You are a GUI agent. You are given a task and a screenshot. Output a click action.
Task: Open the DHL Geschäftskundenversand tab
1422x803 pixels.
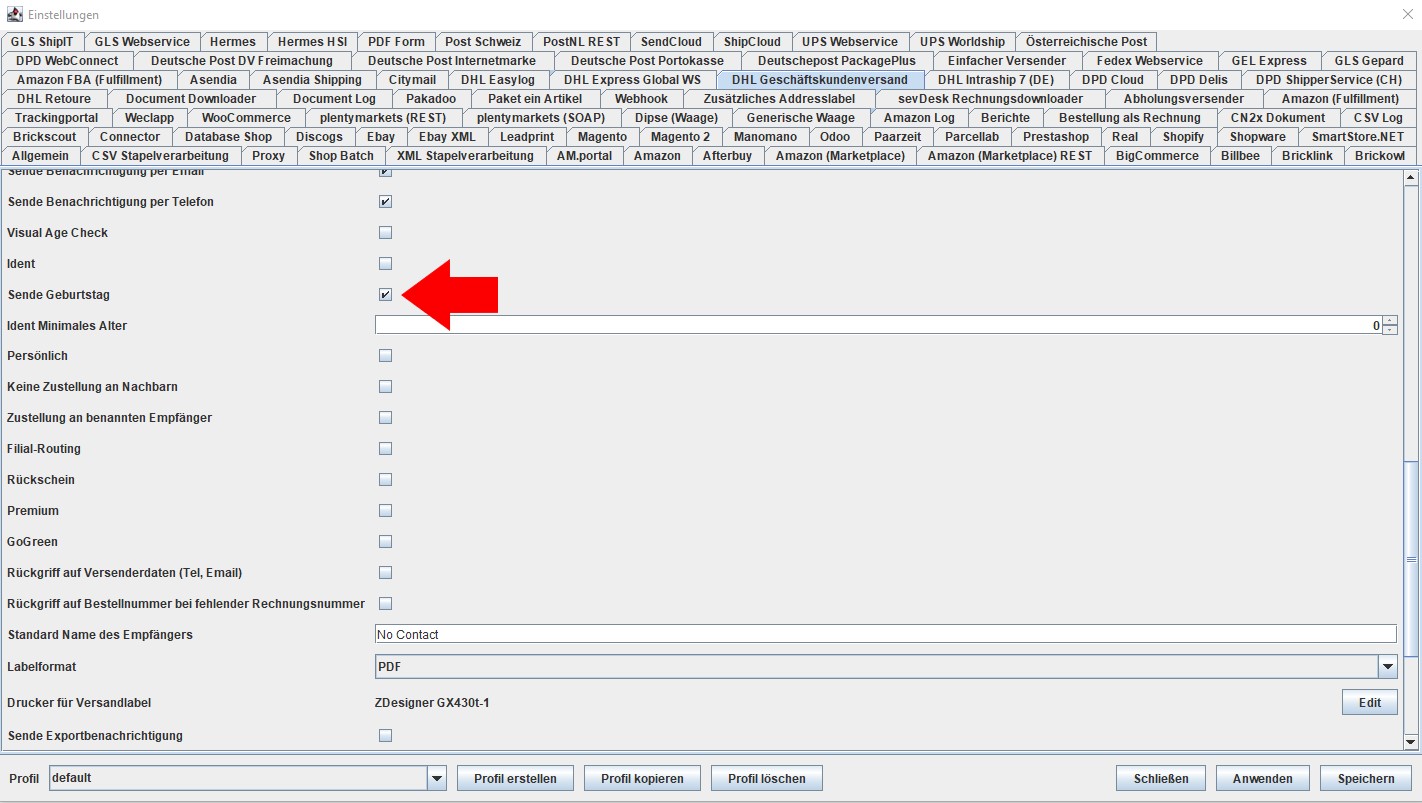[820, 80]
